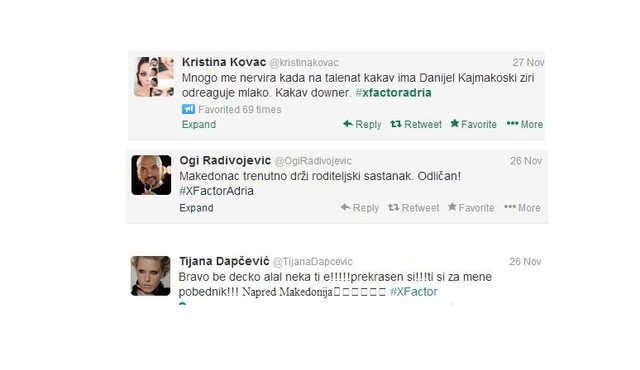
Task: Open the 27 Nov tweet timestamp
Action: pos(528,62)
